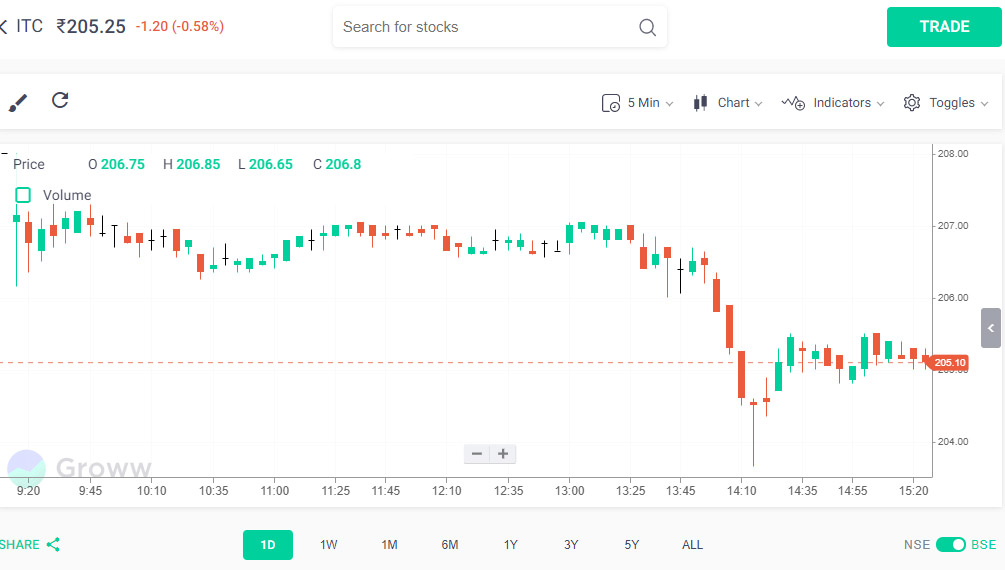
Task: Click the 15:20 time axis label
Action: pos(913,490)
